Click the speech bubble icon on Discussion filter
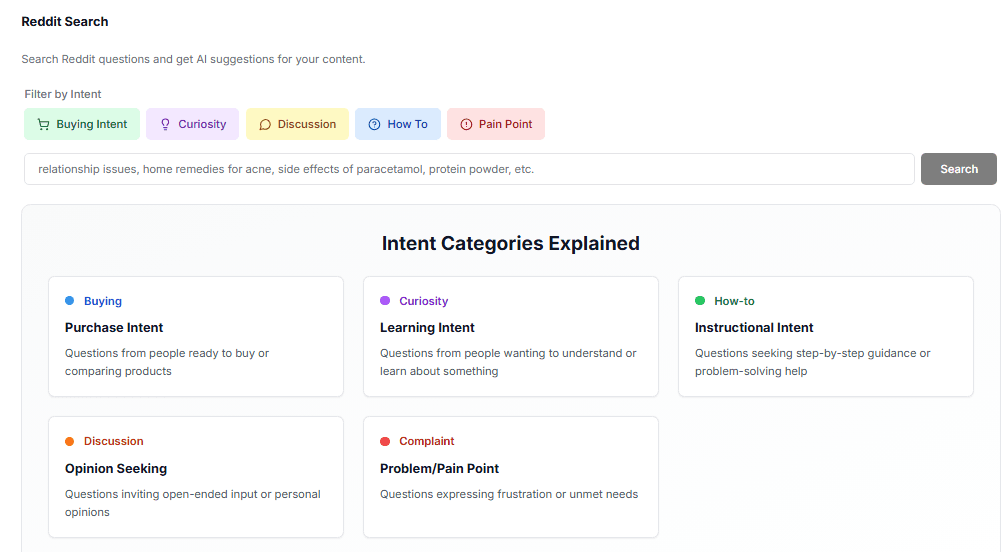This screenshot has height=552, width=1006. [x=265, y=125]
